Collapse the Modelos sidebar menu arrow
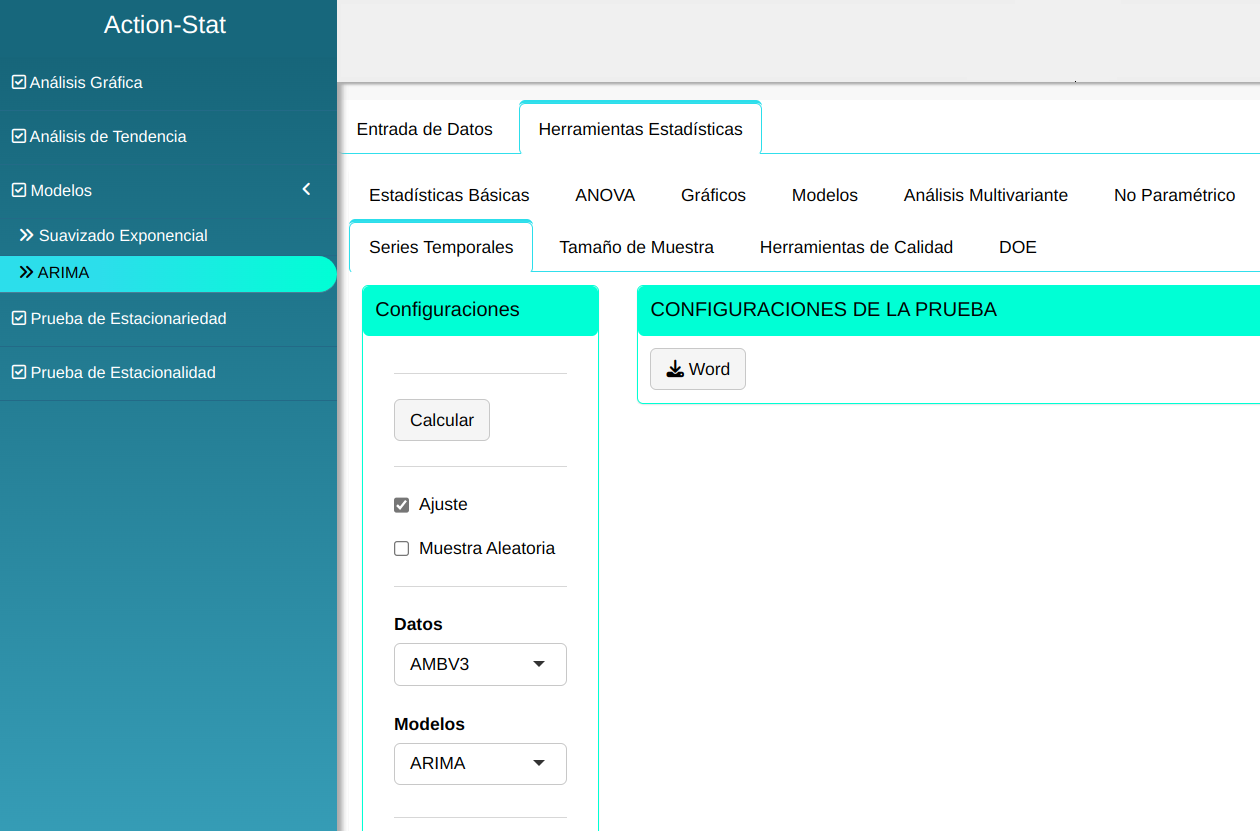Image resolution: width=1260 pixels, height=831 pixels. pyautogui.click(x=307, y=189)
